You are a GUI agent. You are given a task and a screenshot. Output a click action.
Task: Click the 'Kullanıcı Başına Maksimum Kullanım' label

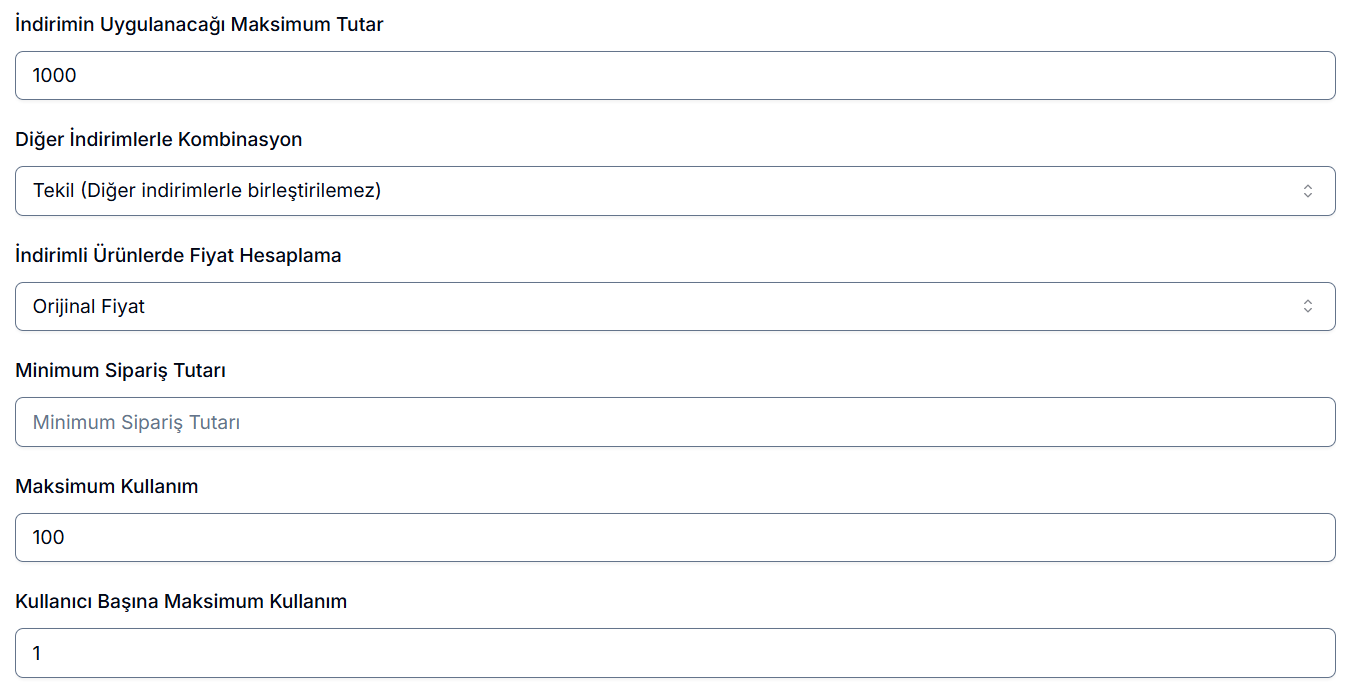coord(181,602)
